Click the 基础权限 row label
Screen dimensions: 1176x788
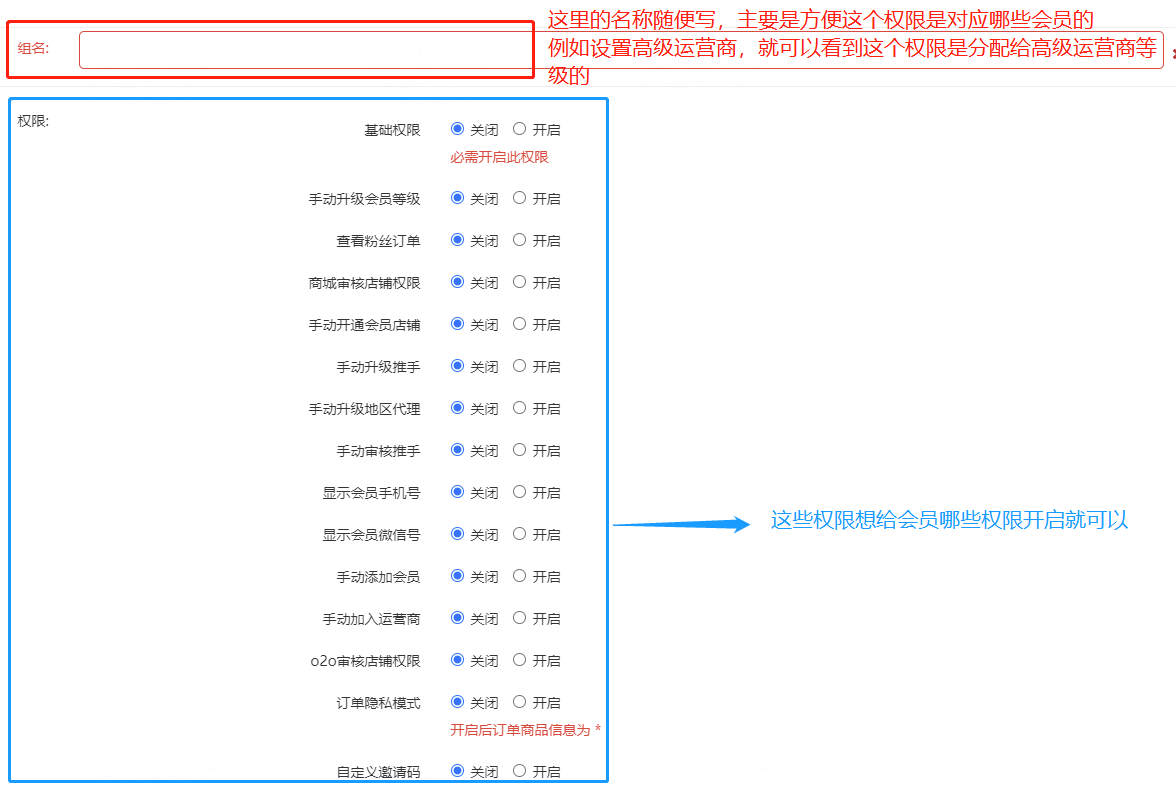coord(392,130)
